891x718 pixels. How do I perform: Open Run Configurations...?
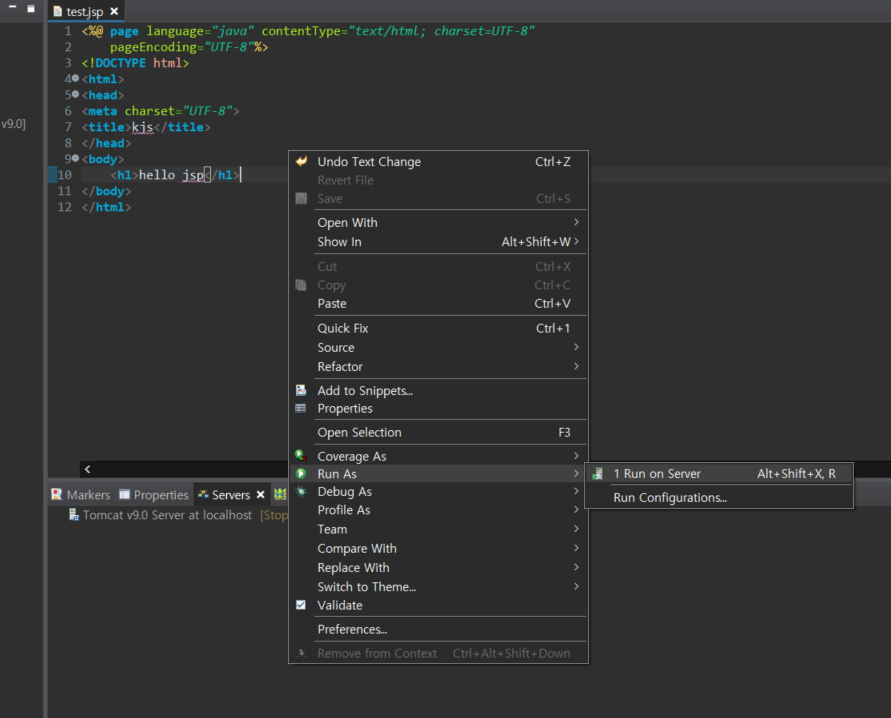(669, 498)
